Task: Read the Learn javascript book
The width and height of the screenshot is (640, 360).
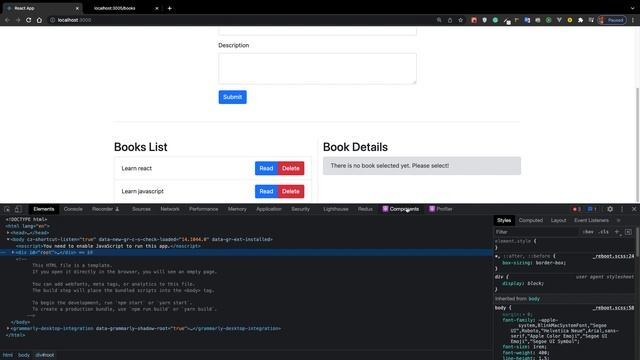Action: (266, 191)
